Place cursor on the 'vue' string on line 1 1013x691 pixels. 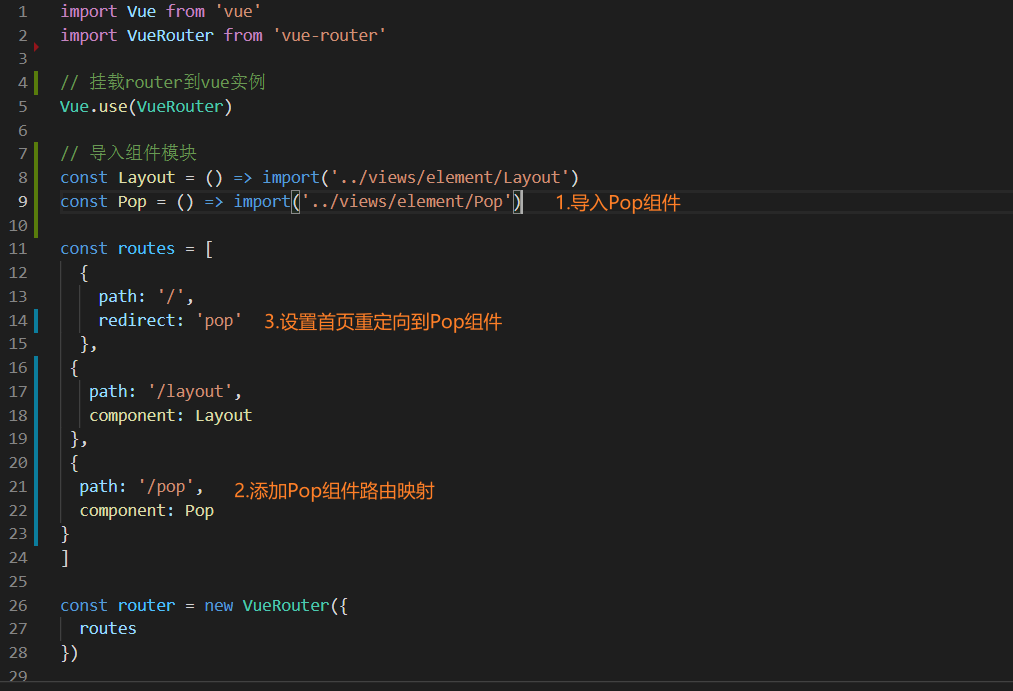pos(238,11)
